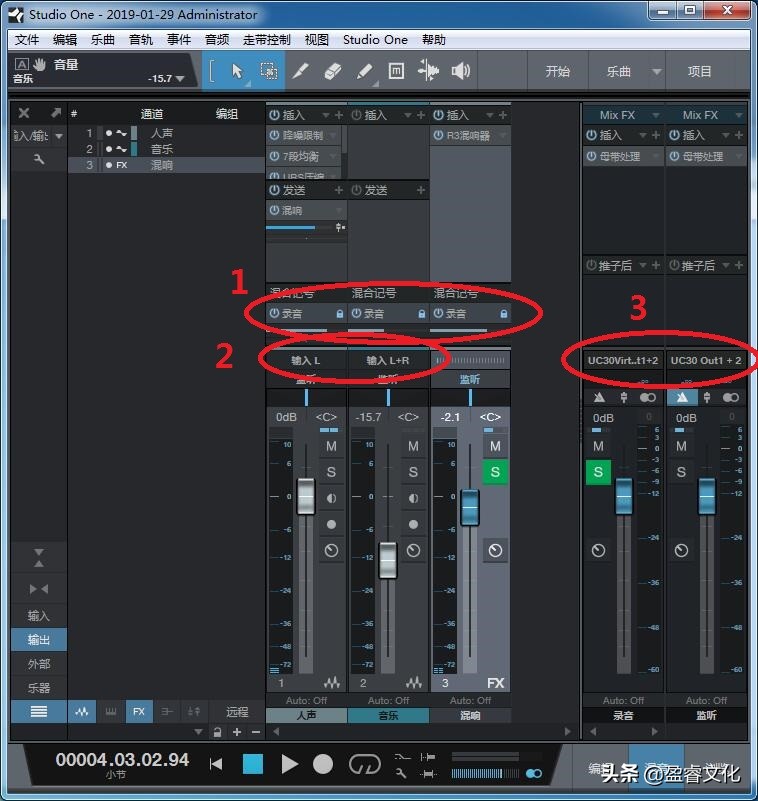Show 乐器 panel in sidebar
The image size is (758, 801).
click(39, 688)
